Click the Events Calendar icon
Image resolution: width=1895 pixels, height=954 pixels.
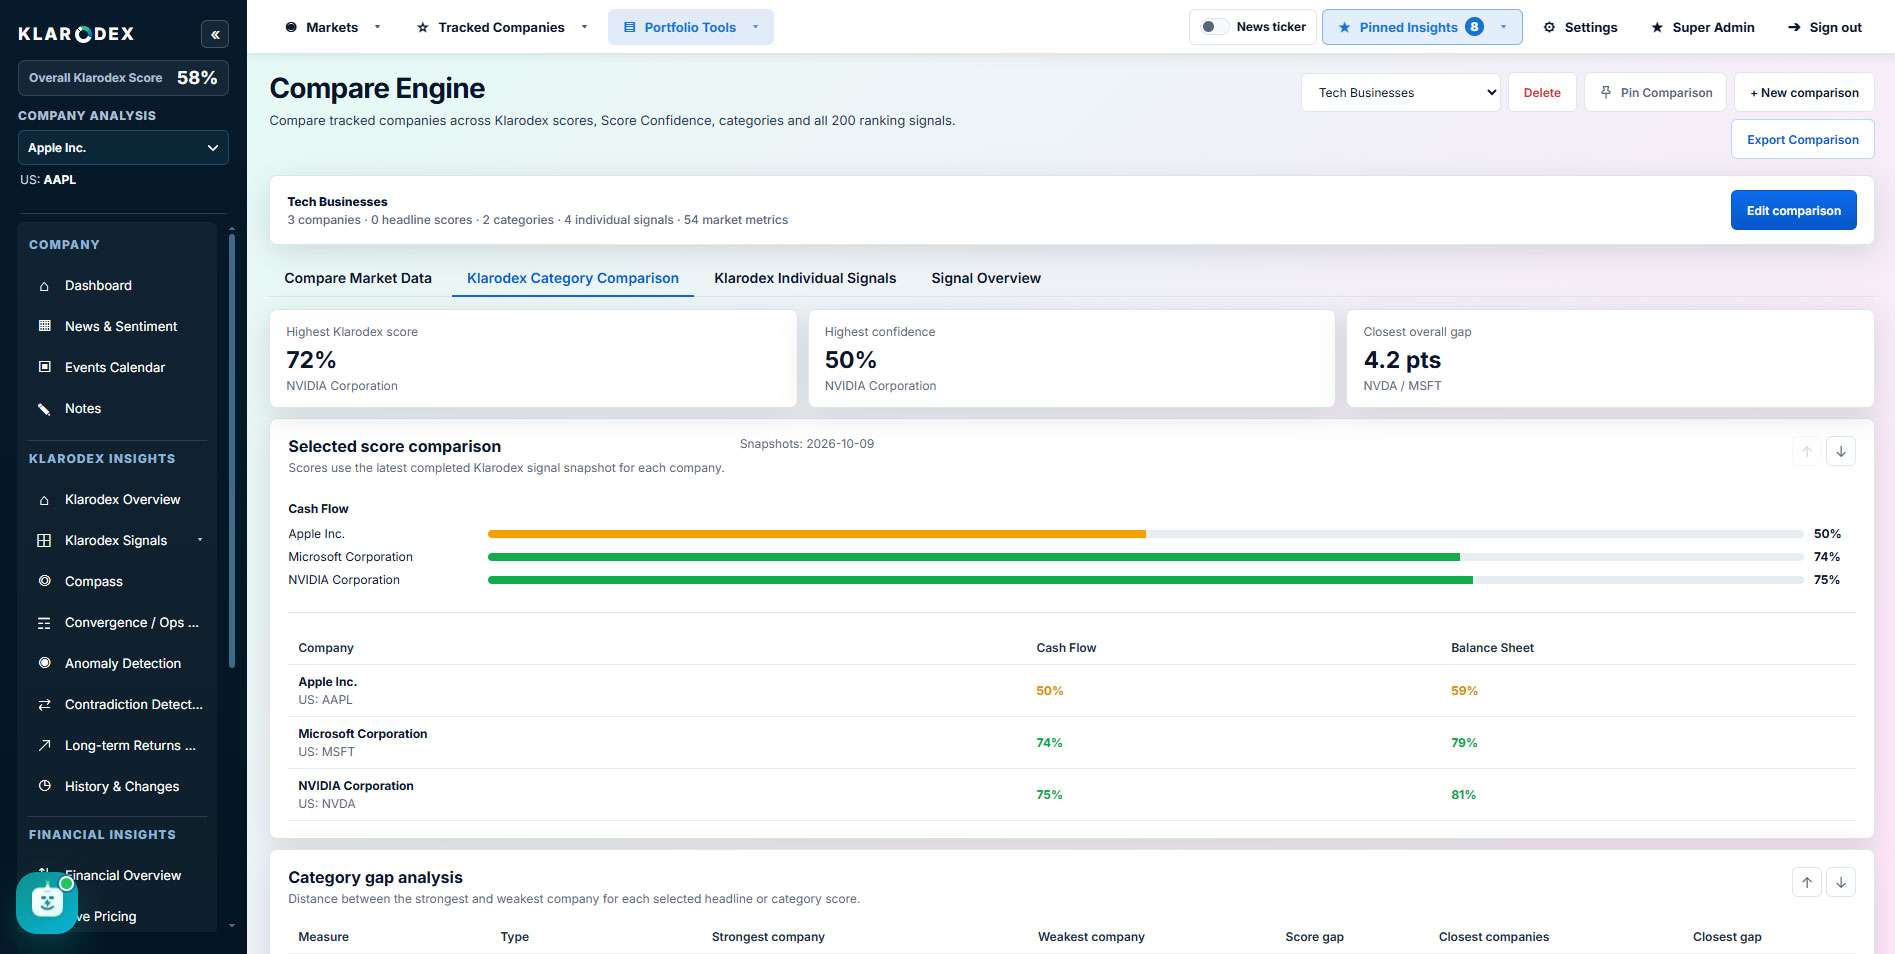coord(44,367)
